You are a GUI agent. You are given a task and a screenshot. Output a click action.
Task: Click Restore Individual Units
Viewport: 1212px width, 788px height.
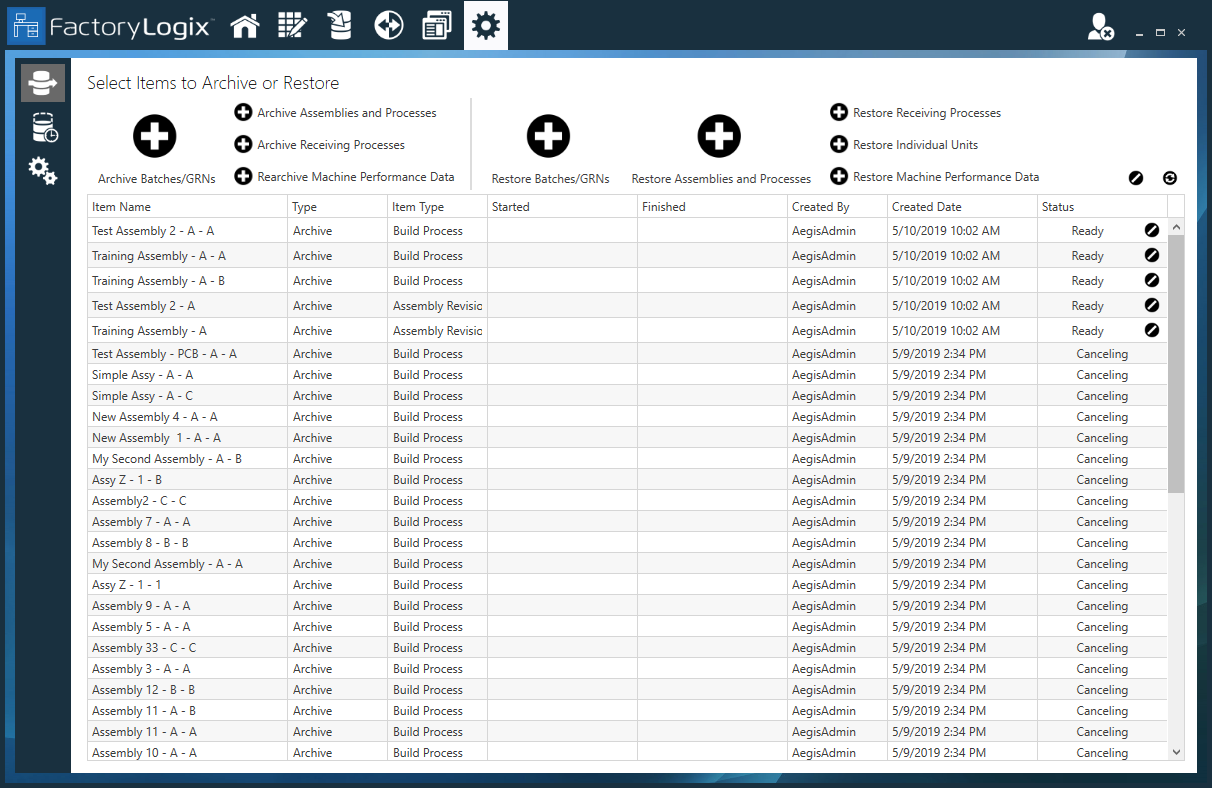839,144
